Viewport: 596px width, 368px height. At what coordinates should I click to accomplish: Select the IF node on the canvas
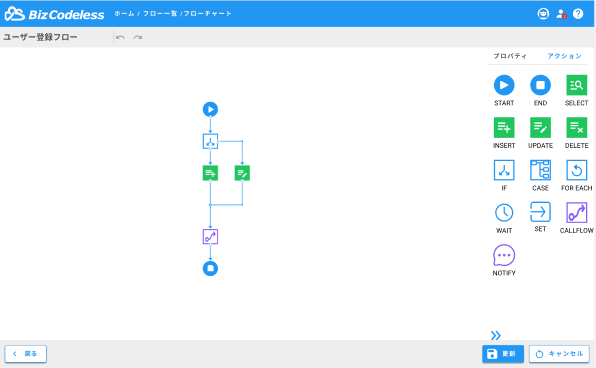pos(210,141)
